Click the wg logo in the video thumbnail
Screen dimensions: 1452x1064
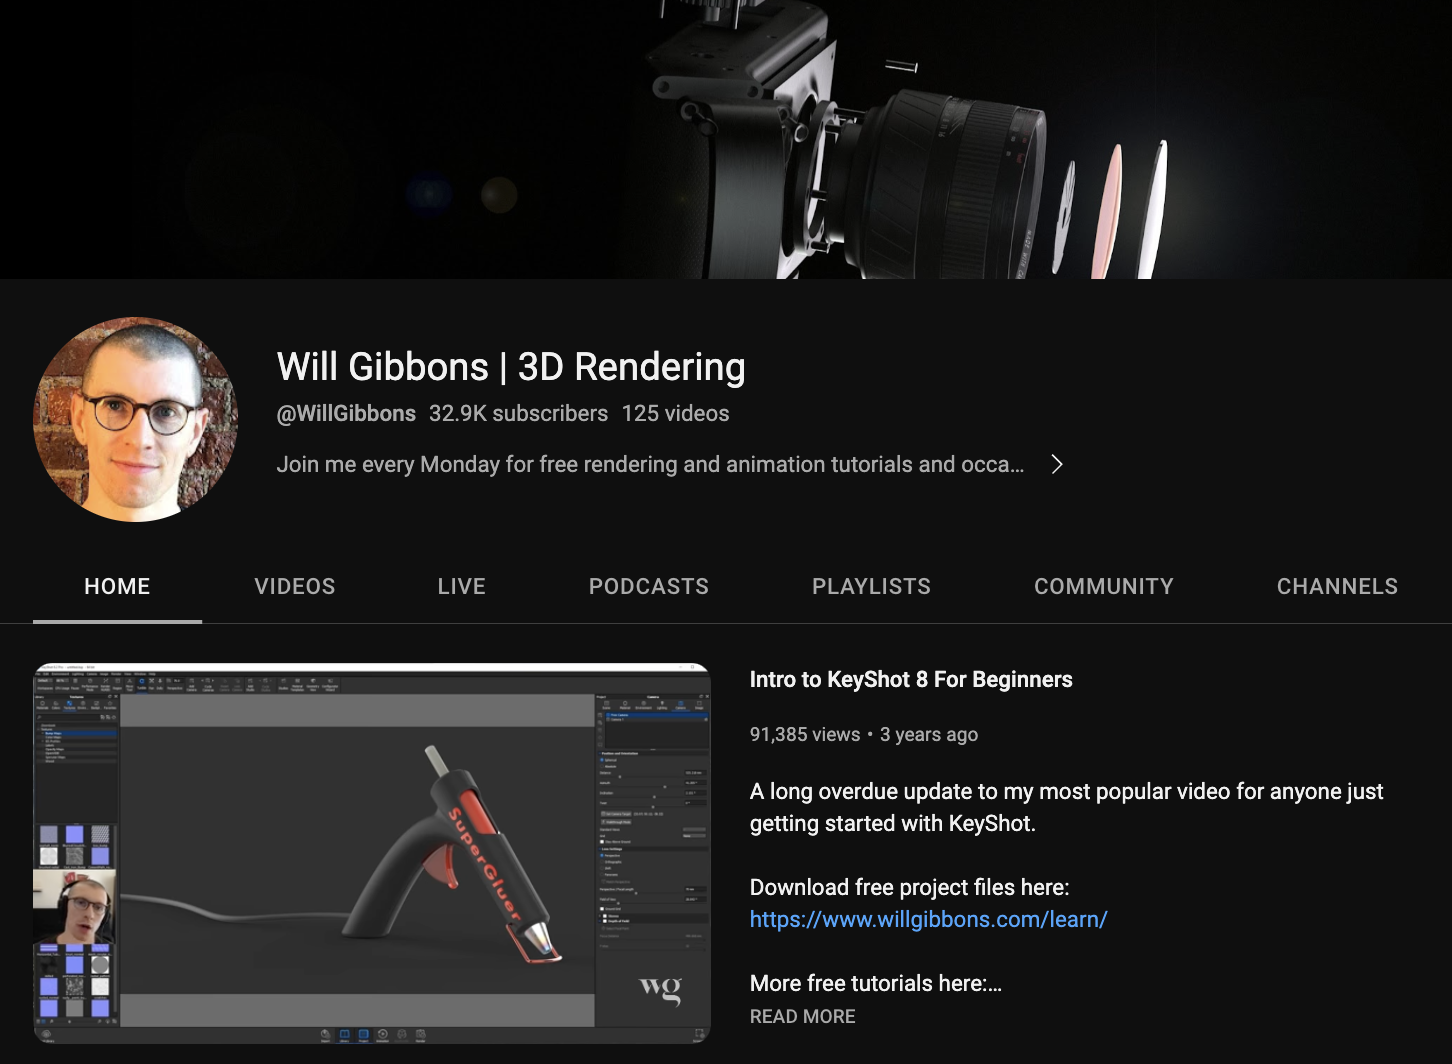point(660,989)
